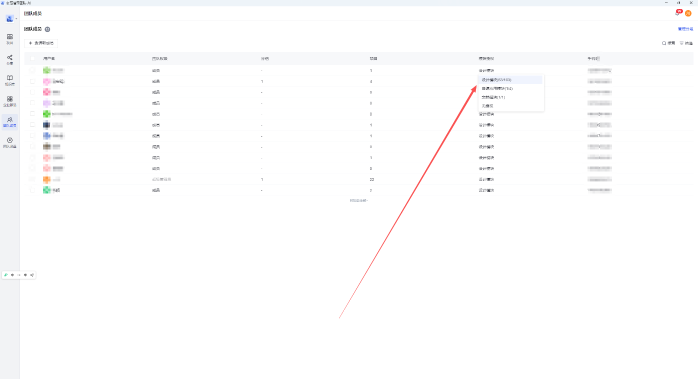This screenshot has width=698, height=379.
Task: Choose the highlighted option in seat dropdown
Action: click(x=511, y=80)
